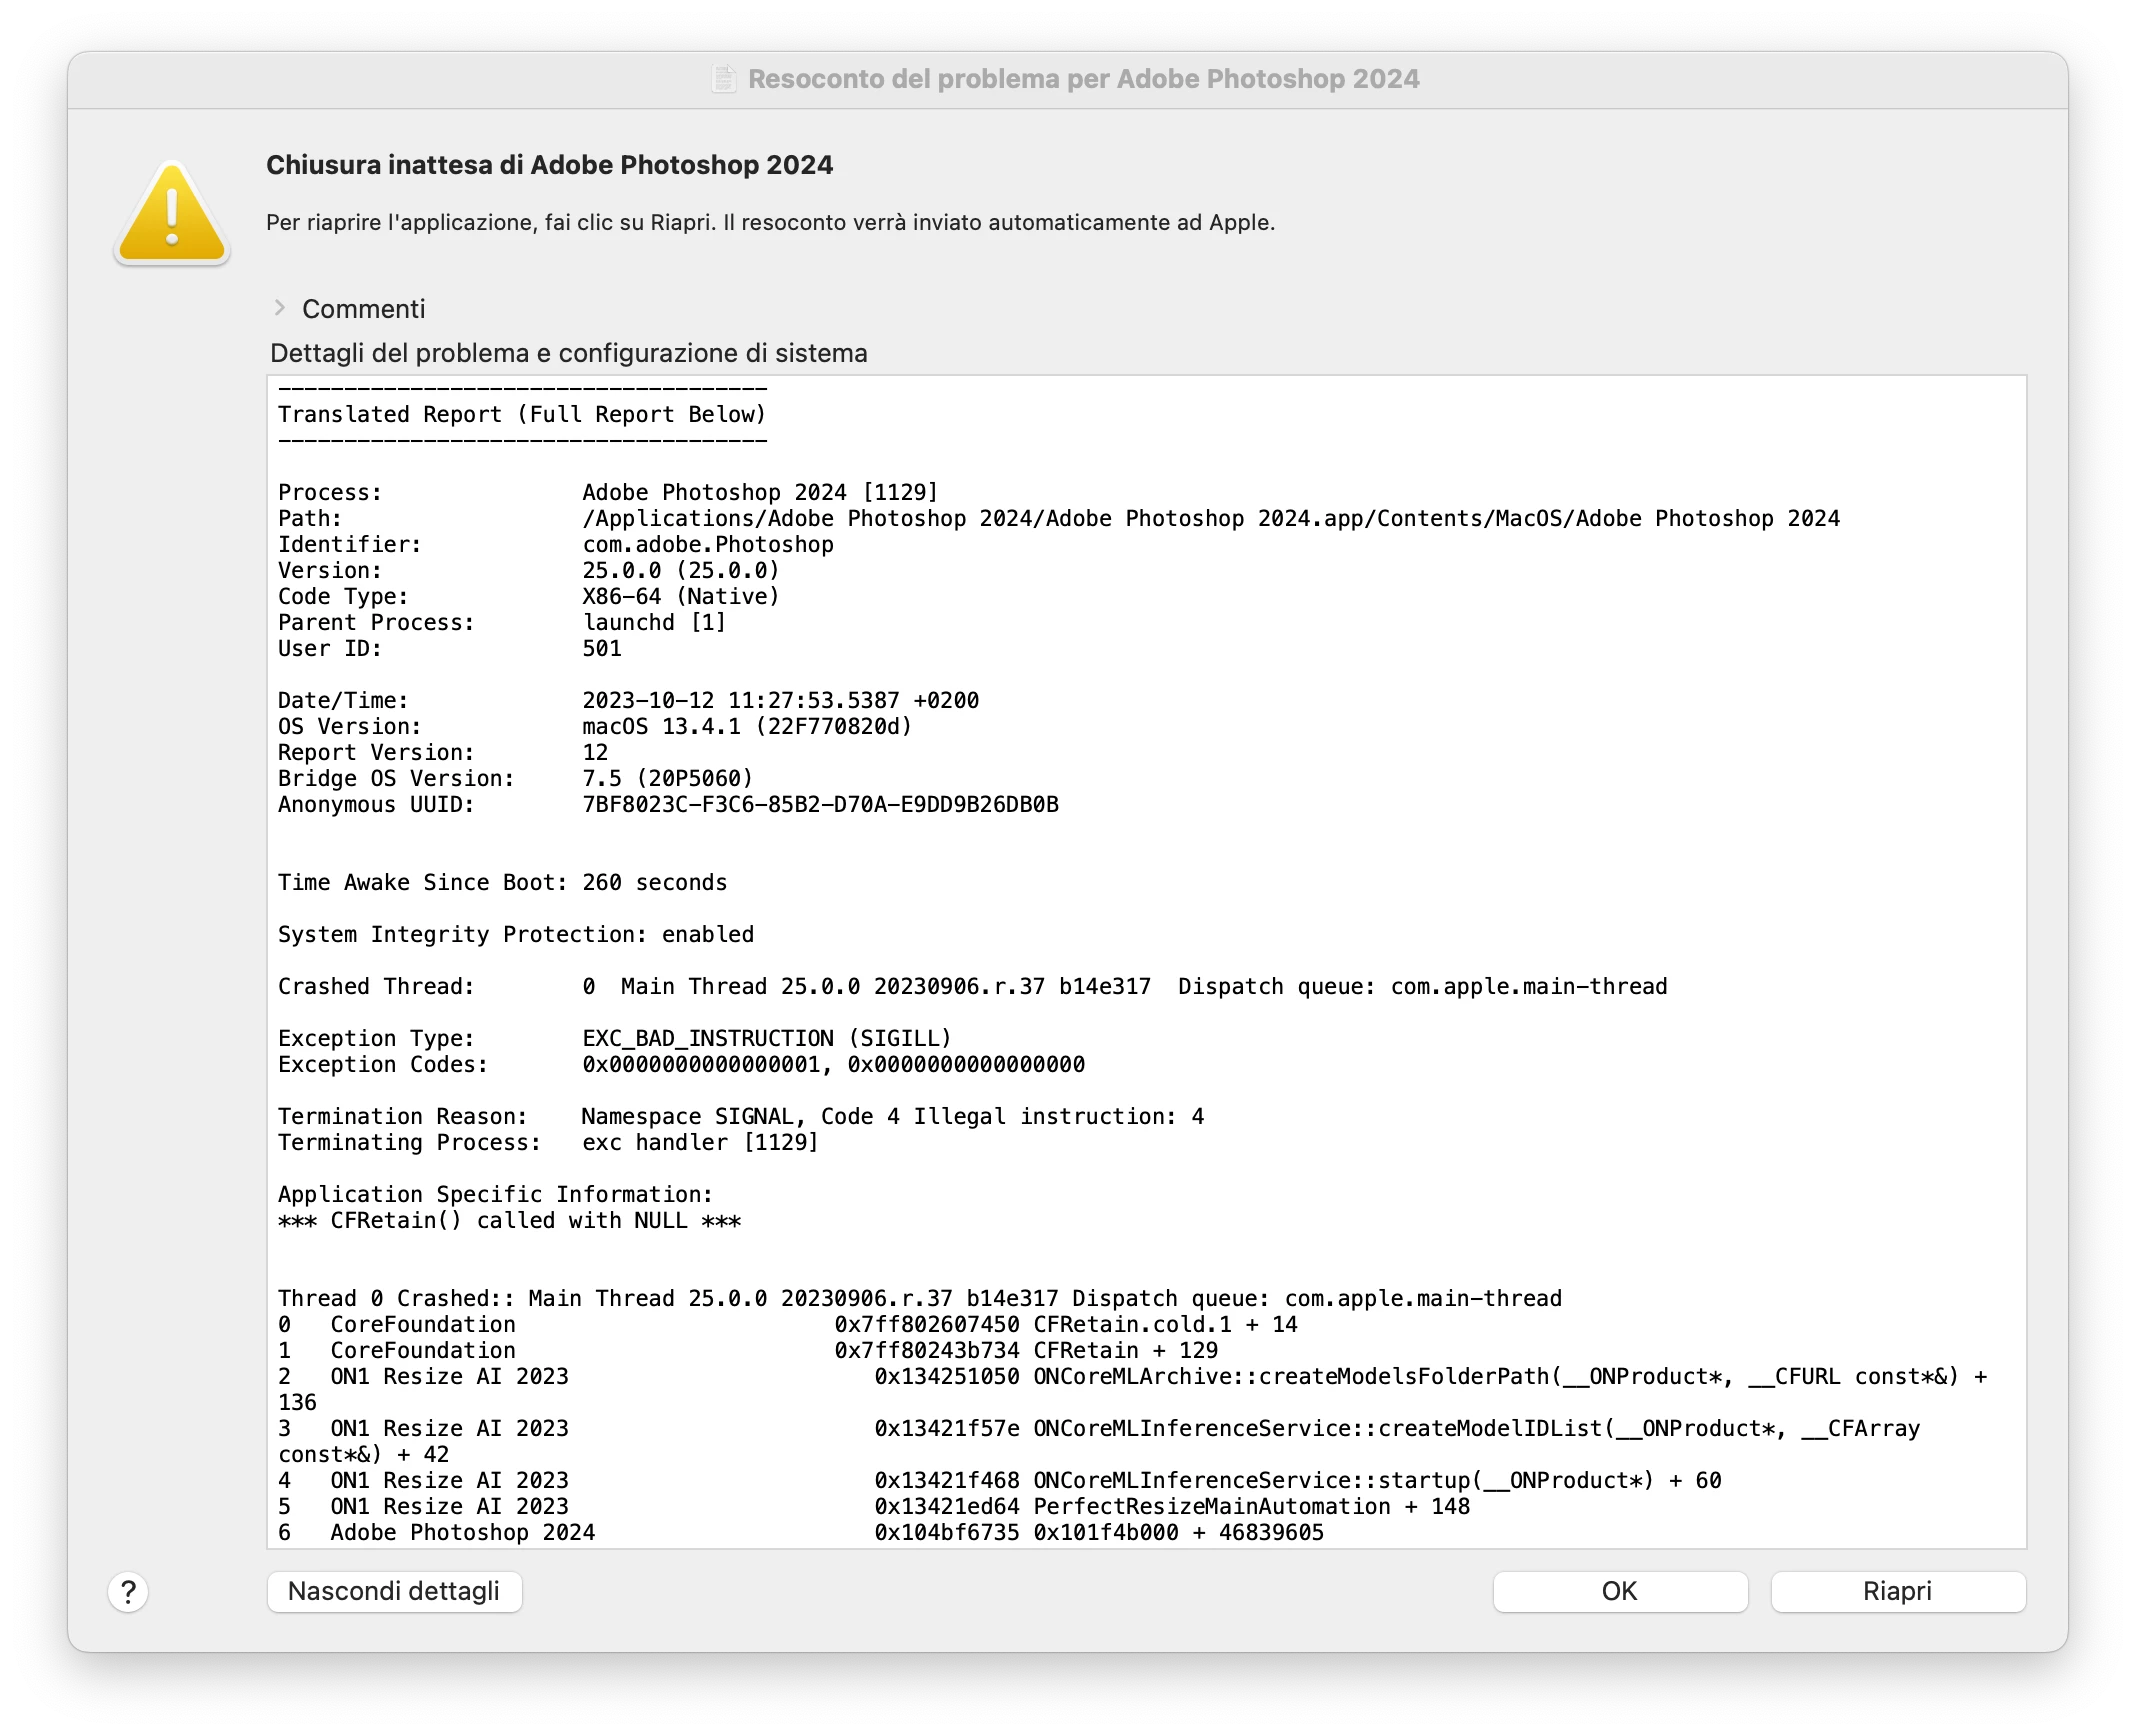The width and height of the screenshot is (2136, 1736).
Task: Click the document proxy icon in title bar
Action: pyautogui.click(x=723, y=79)
